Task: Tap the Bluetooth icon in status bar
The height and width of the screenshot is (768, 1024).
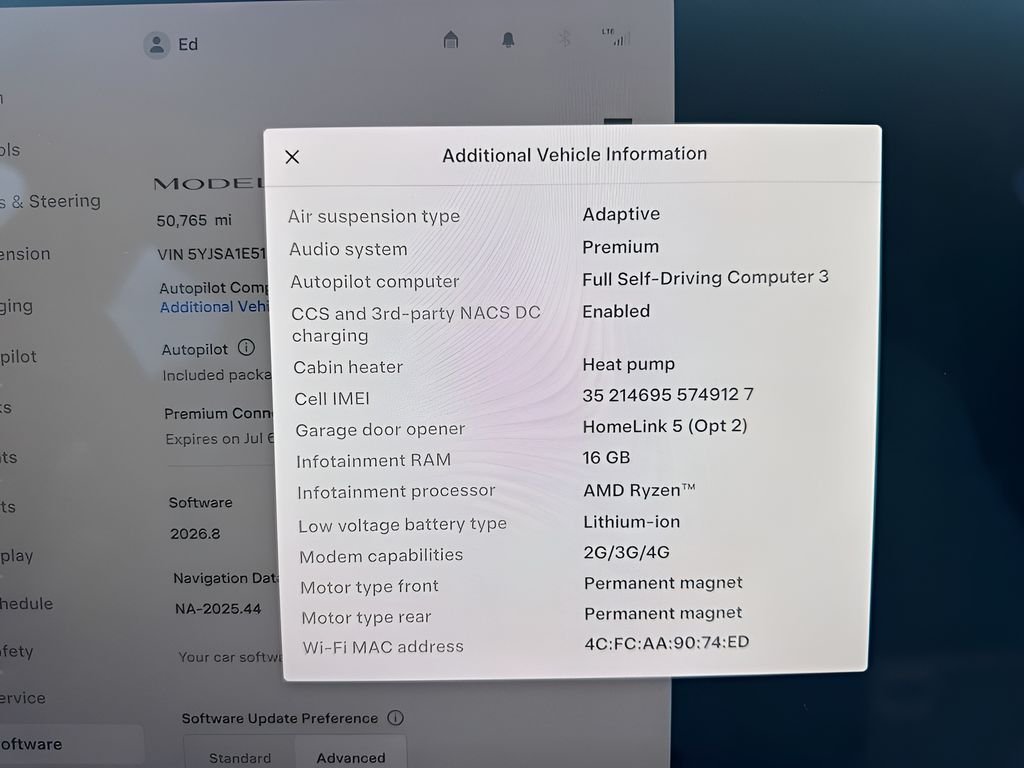Action: point(564,40)
